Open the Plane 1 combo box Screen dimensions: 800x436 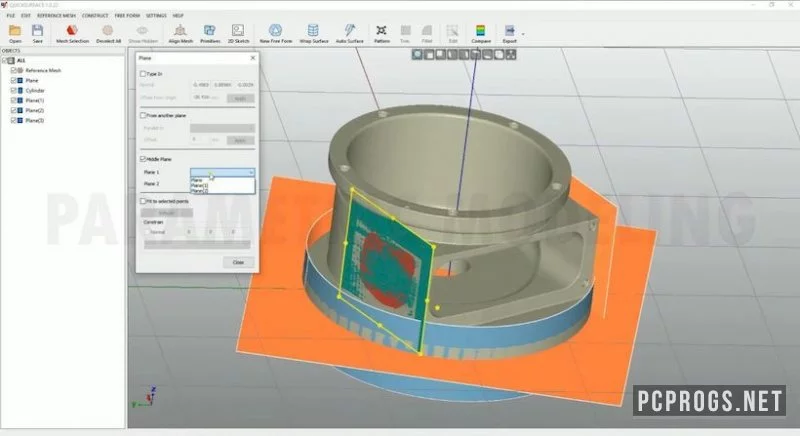[222, 172]
